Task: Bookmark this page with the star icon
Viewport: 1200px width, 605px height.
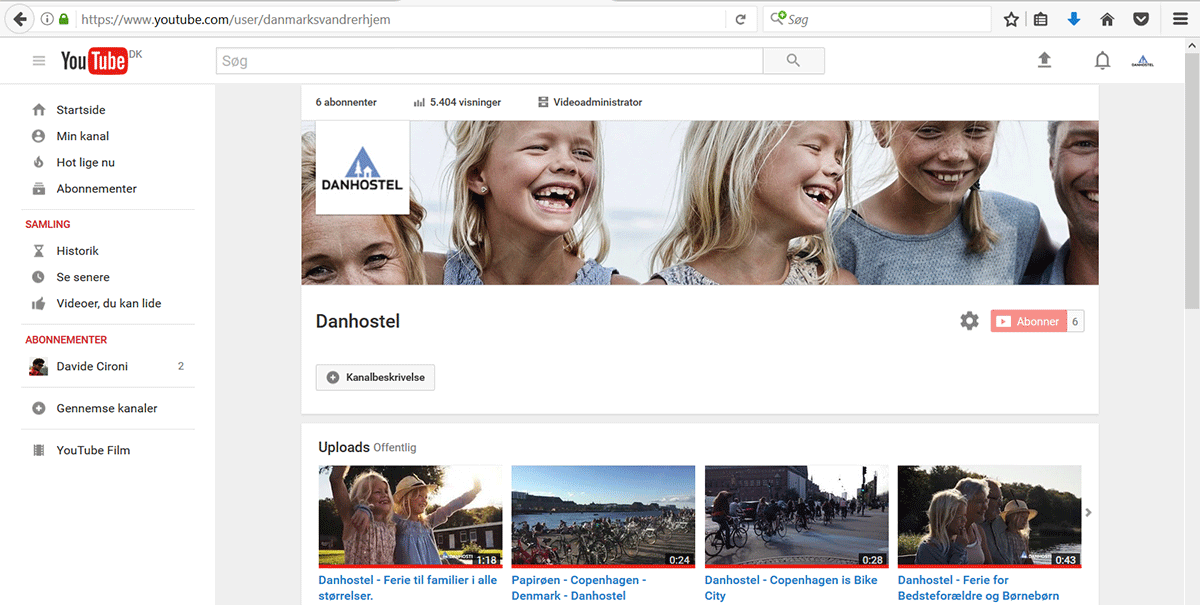Action: coord(1011,19)
